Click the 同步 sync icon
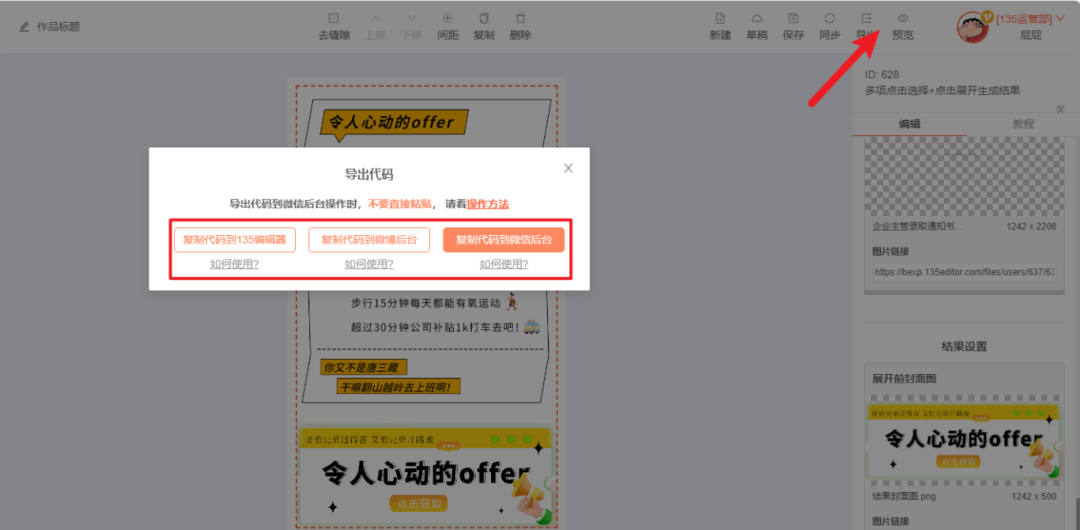Screen dimensions: 1080x530 pyautogui.click(x=830, y=19)
